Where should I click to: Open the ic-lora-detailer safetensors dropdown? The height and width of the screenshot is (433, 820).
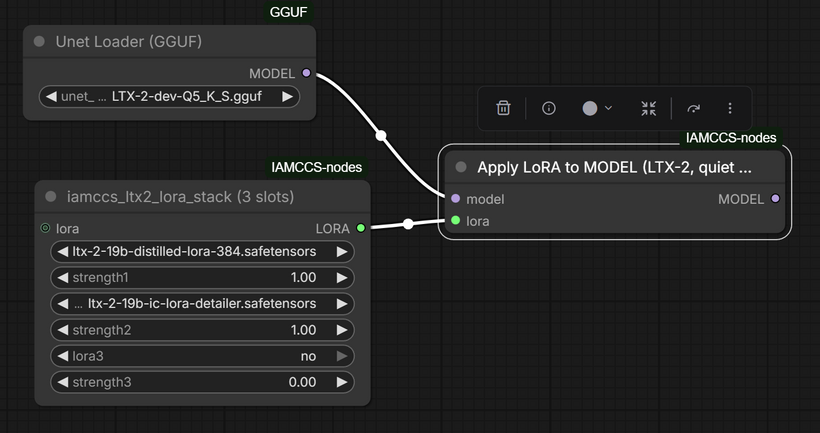click(202, 303)
